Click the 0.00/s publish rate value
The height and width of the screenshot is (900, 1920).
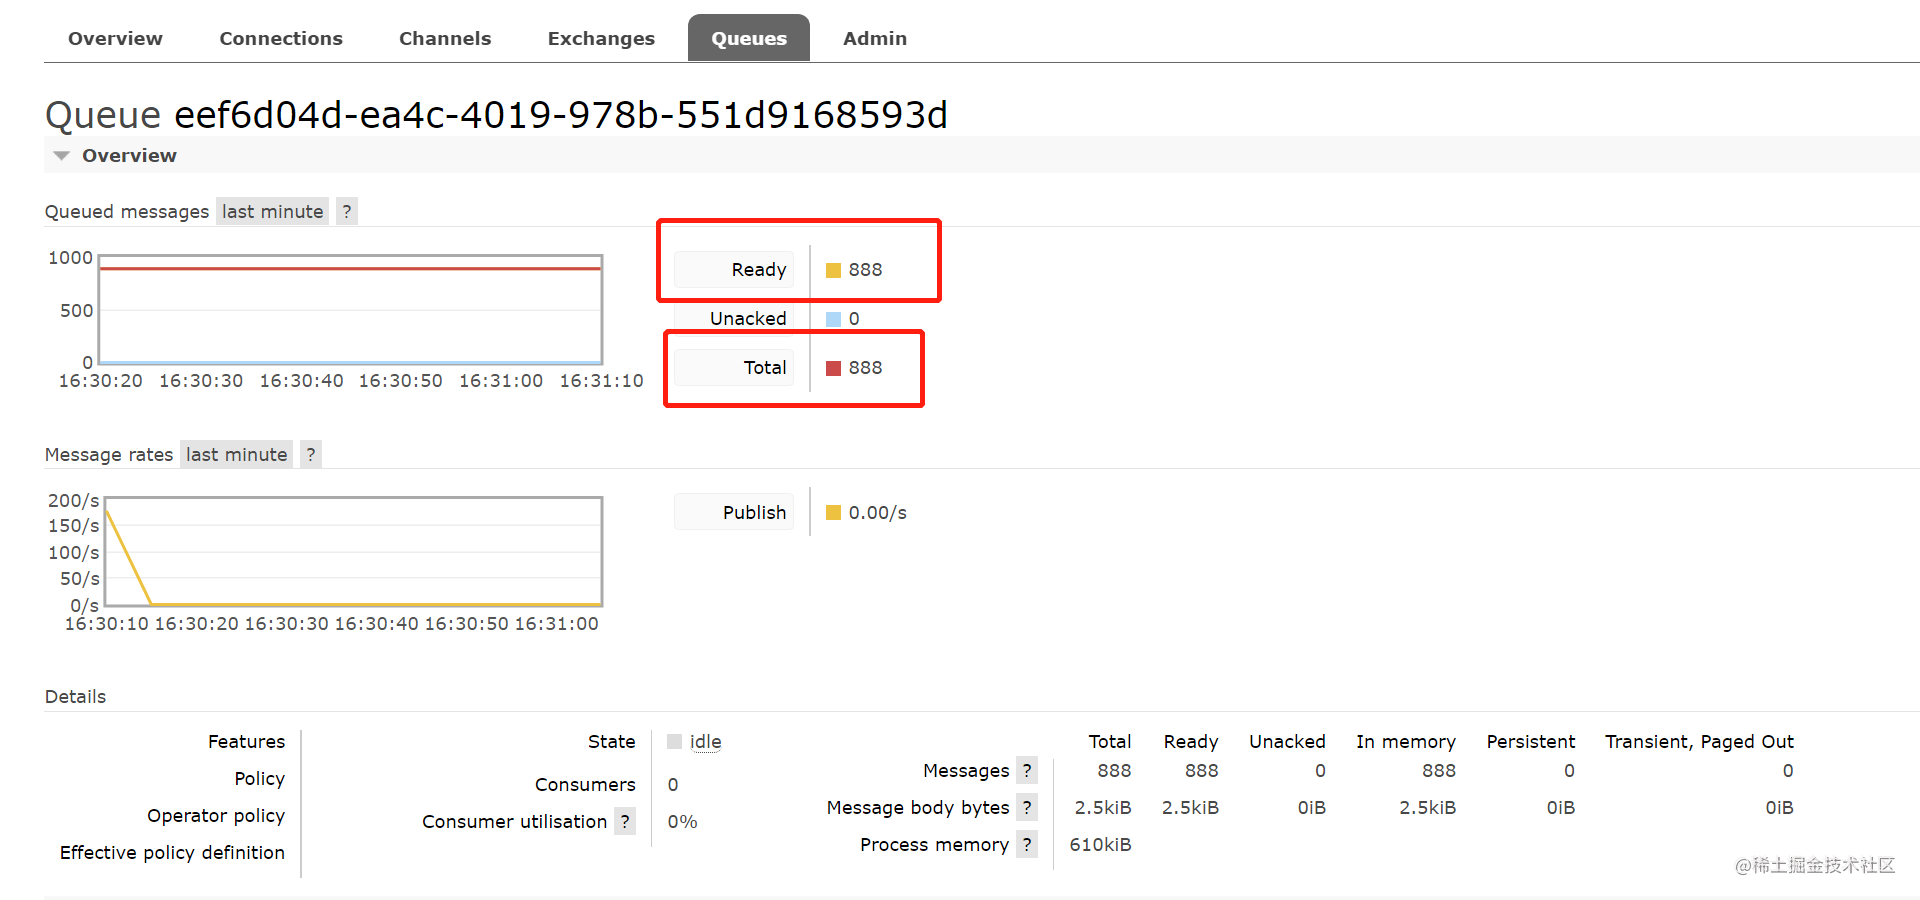point(877,513)
